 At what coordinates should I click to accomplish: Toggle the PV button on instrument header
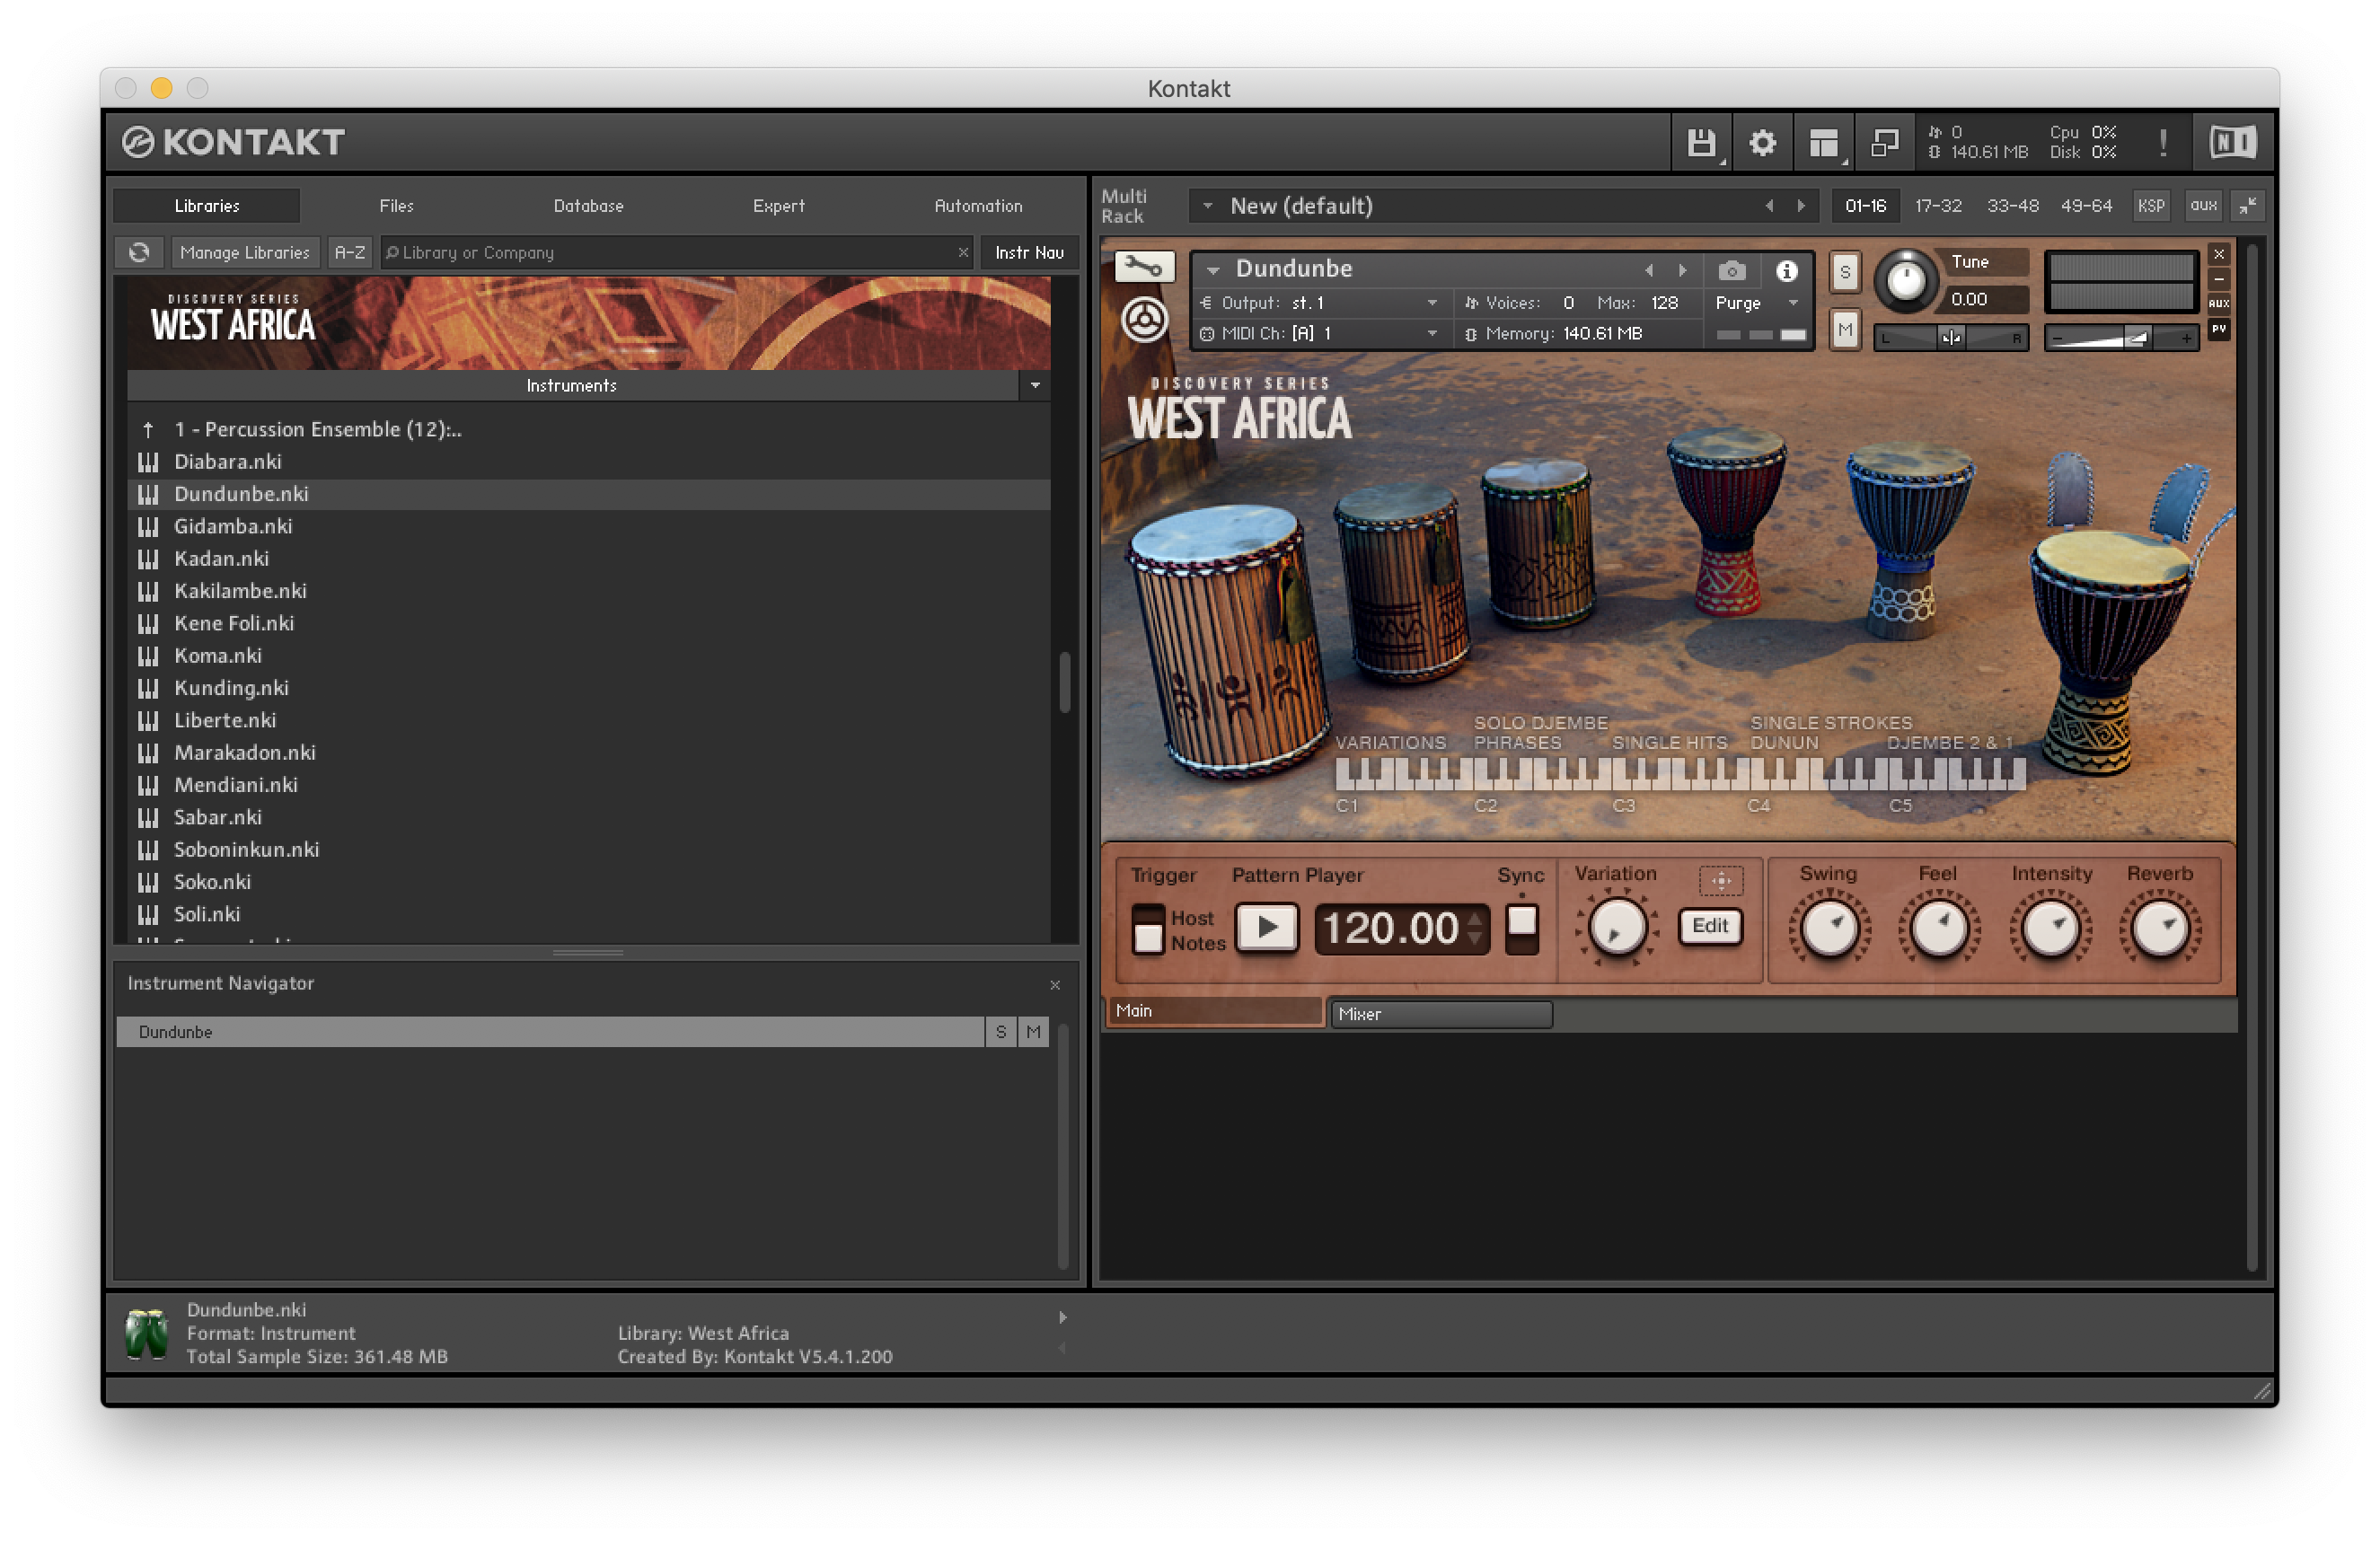[2219, 329]
